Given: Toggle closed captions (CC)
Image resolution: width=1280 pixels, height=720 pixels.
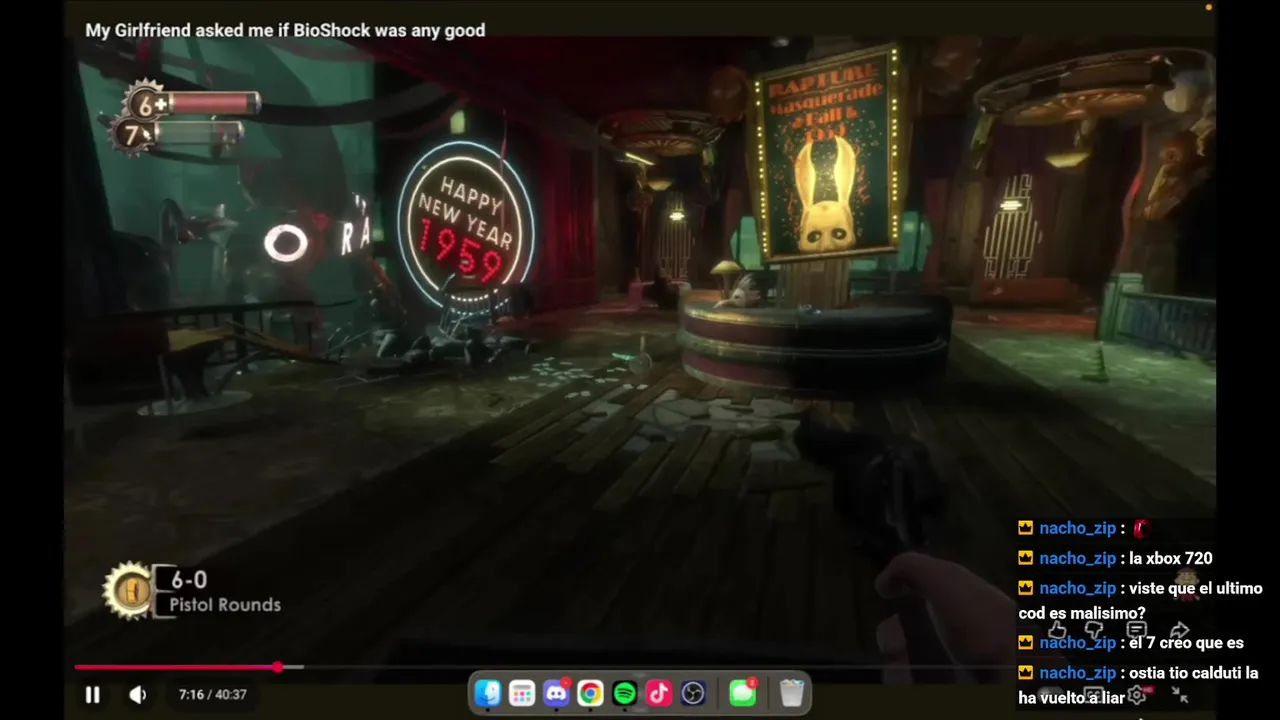Looking at the screenshot, I should (1094, 694).
